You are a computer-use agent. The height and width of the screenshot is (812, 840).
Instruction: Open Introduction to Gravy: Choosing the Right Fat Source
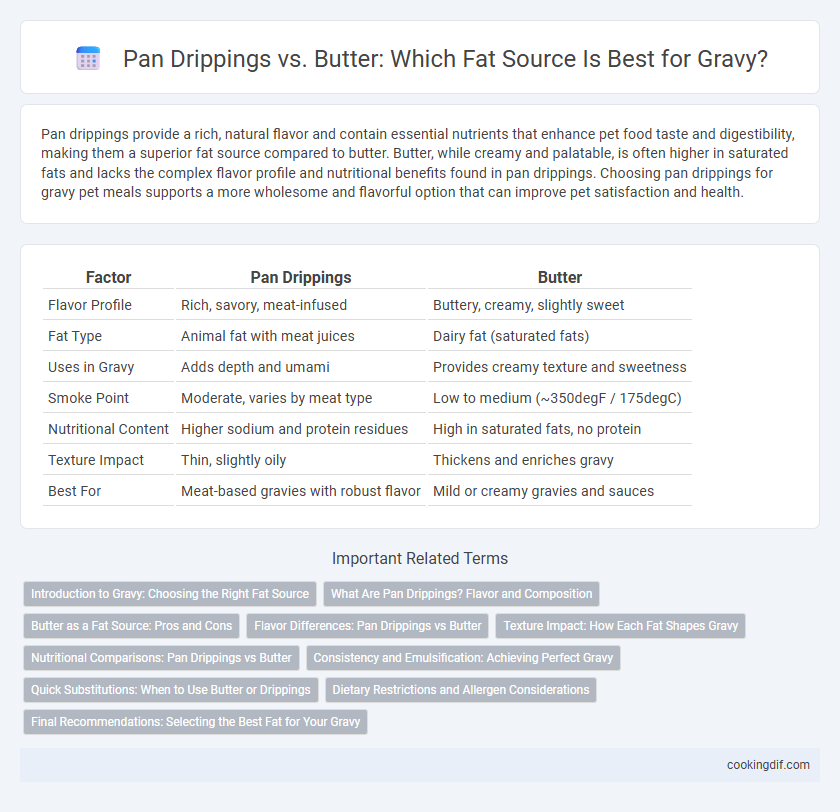point(170,594)
